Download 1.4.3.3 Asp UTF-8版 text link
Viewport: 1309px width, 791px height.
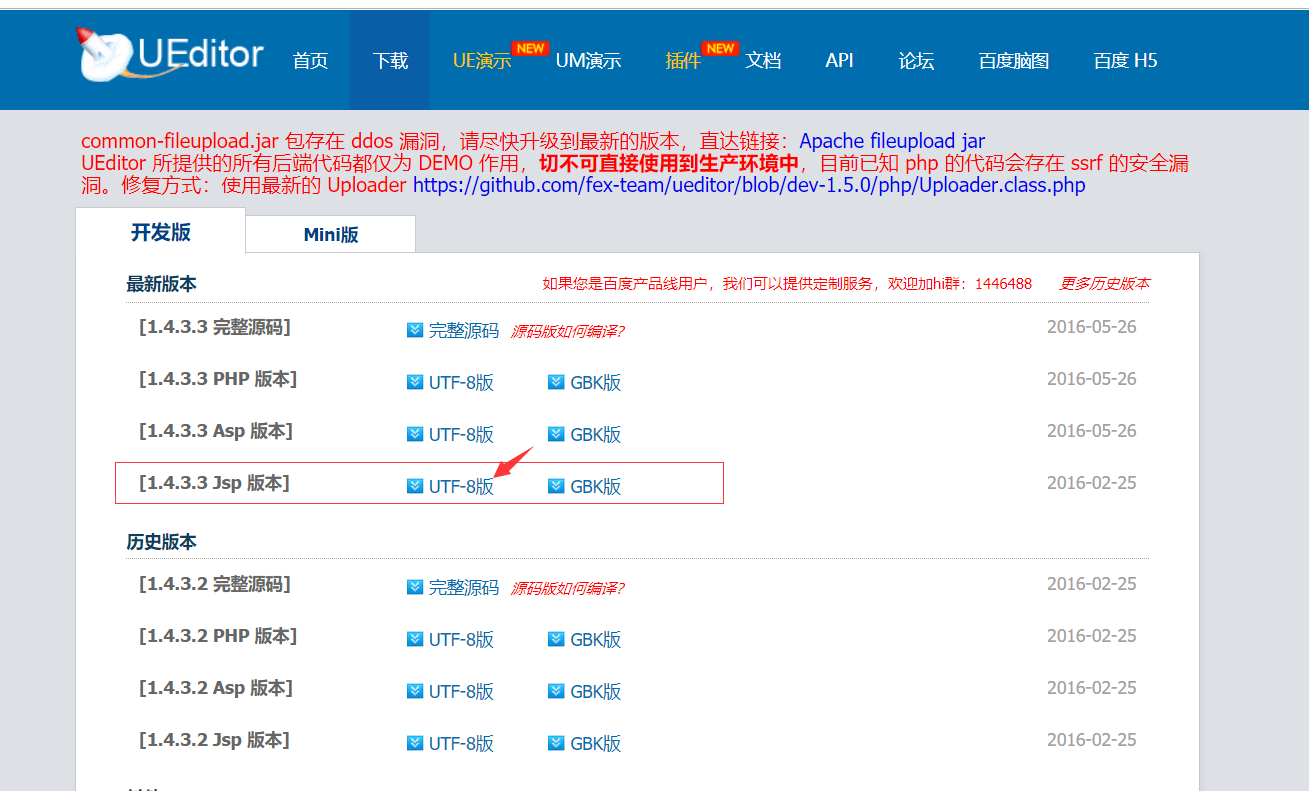[x=461, y=435]
